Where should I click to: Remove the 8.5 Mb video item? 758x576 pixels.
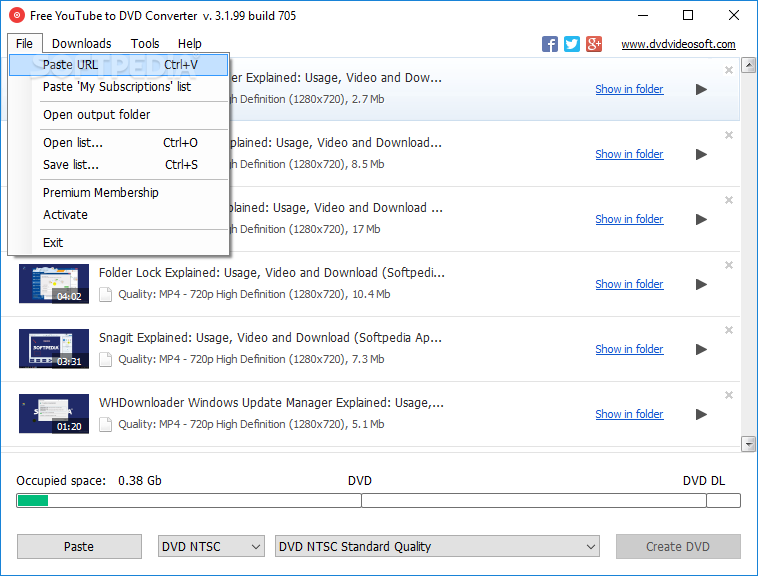click(729, 135)
